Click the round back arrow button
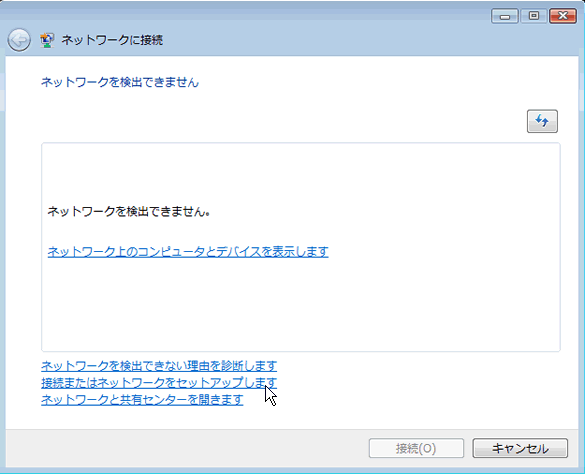The image size is (585, 474). point(19,40)
